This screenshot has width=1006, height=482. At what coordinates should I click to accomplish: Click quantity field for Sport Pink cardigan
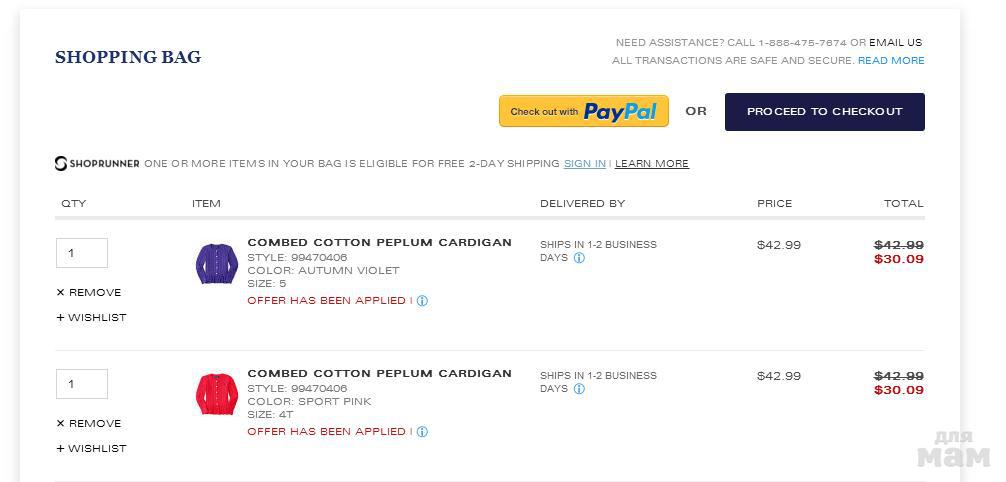click(82, 384)
